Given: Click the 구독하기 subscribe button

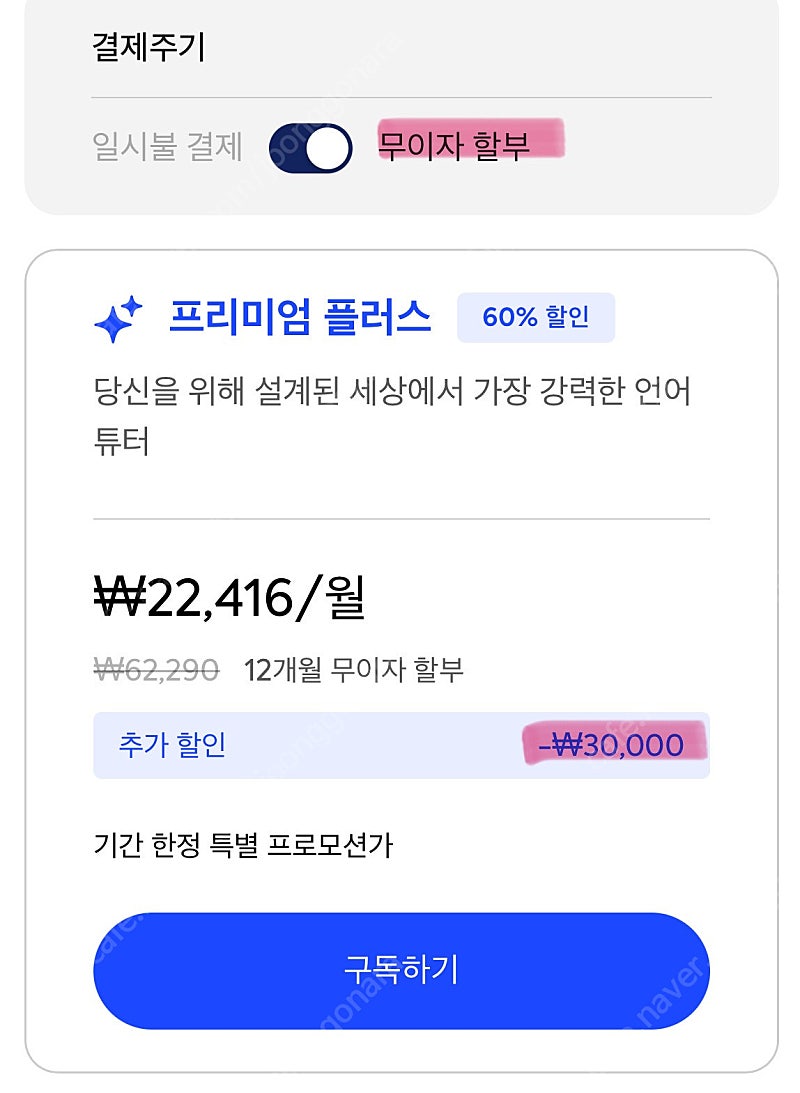Looking at the screenshot, I should tap(401, 970).
